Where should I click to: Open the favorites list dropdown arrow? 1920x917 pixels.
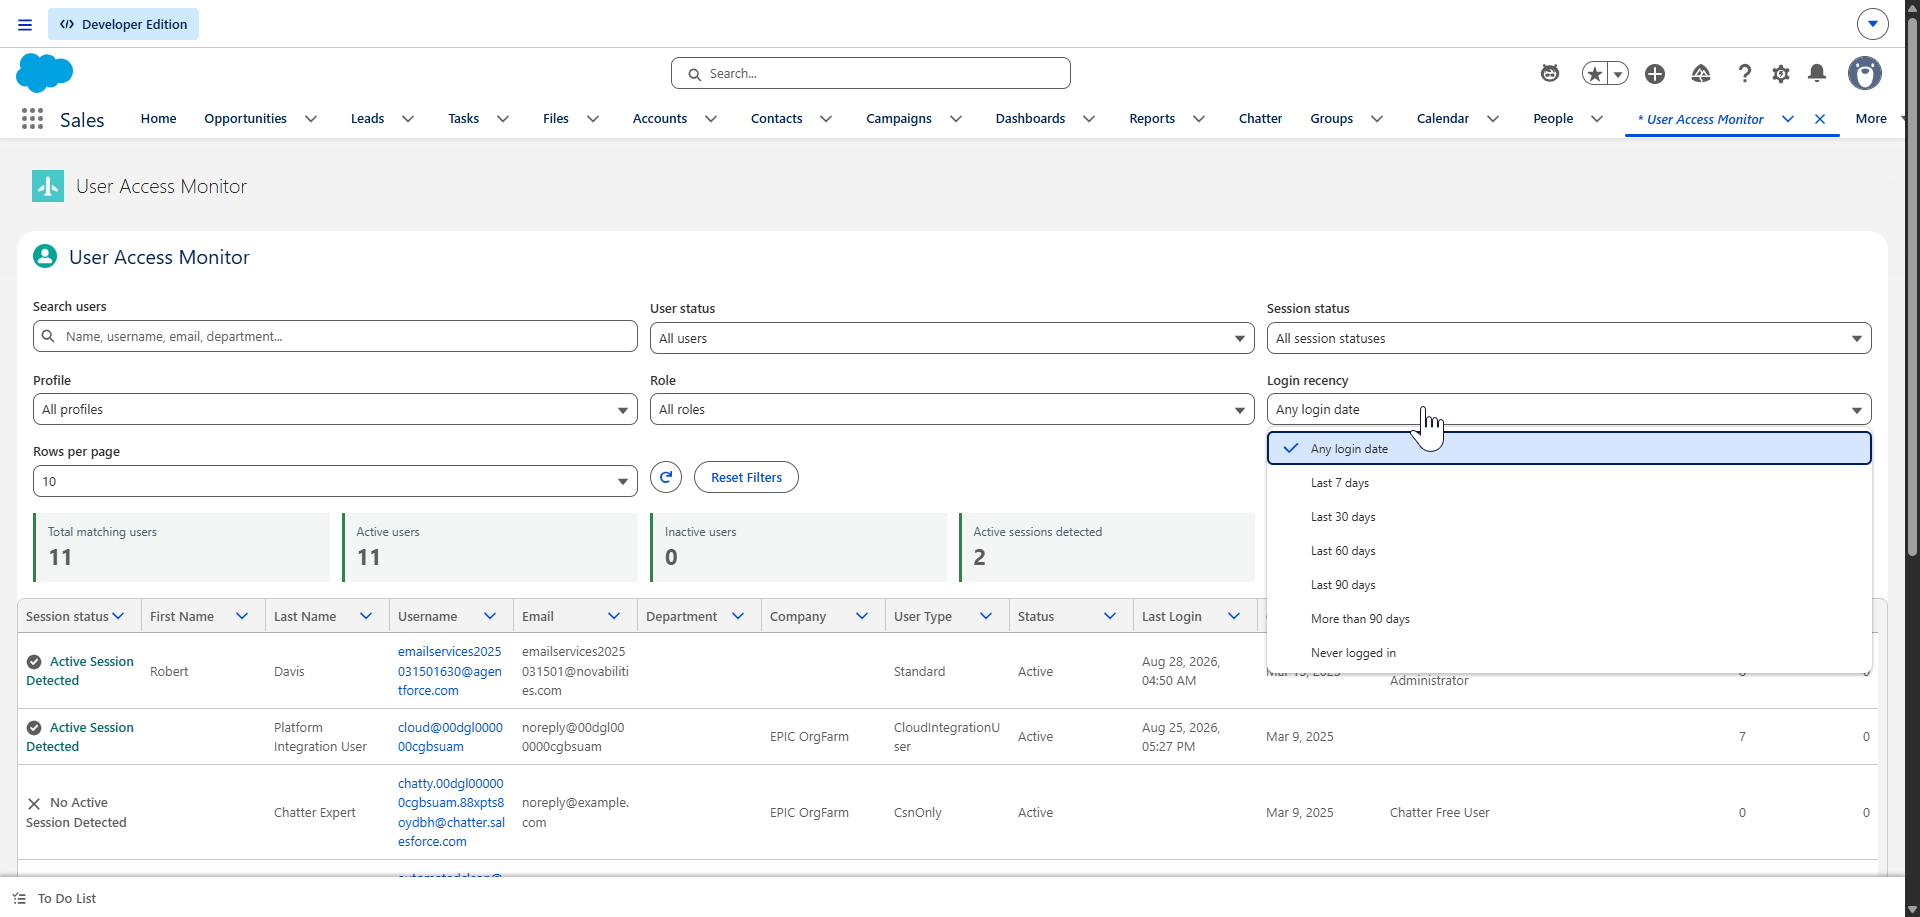pos(1618,73)
